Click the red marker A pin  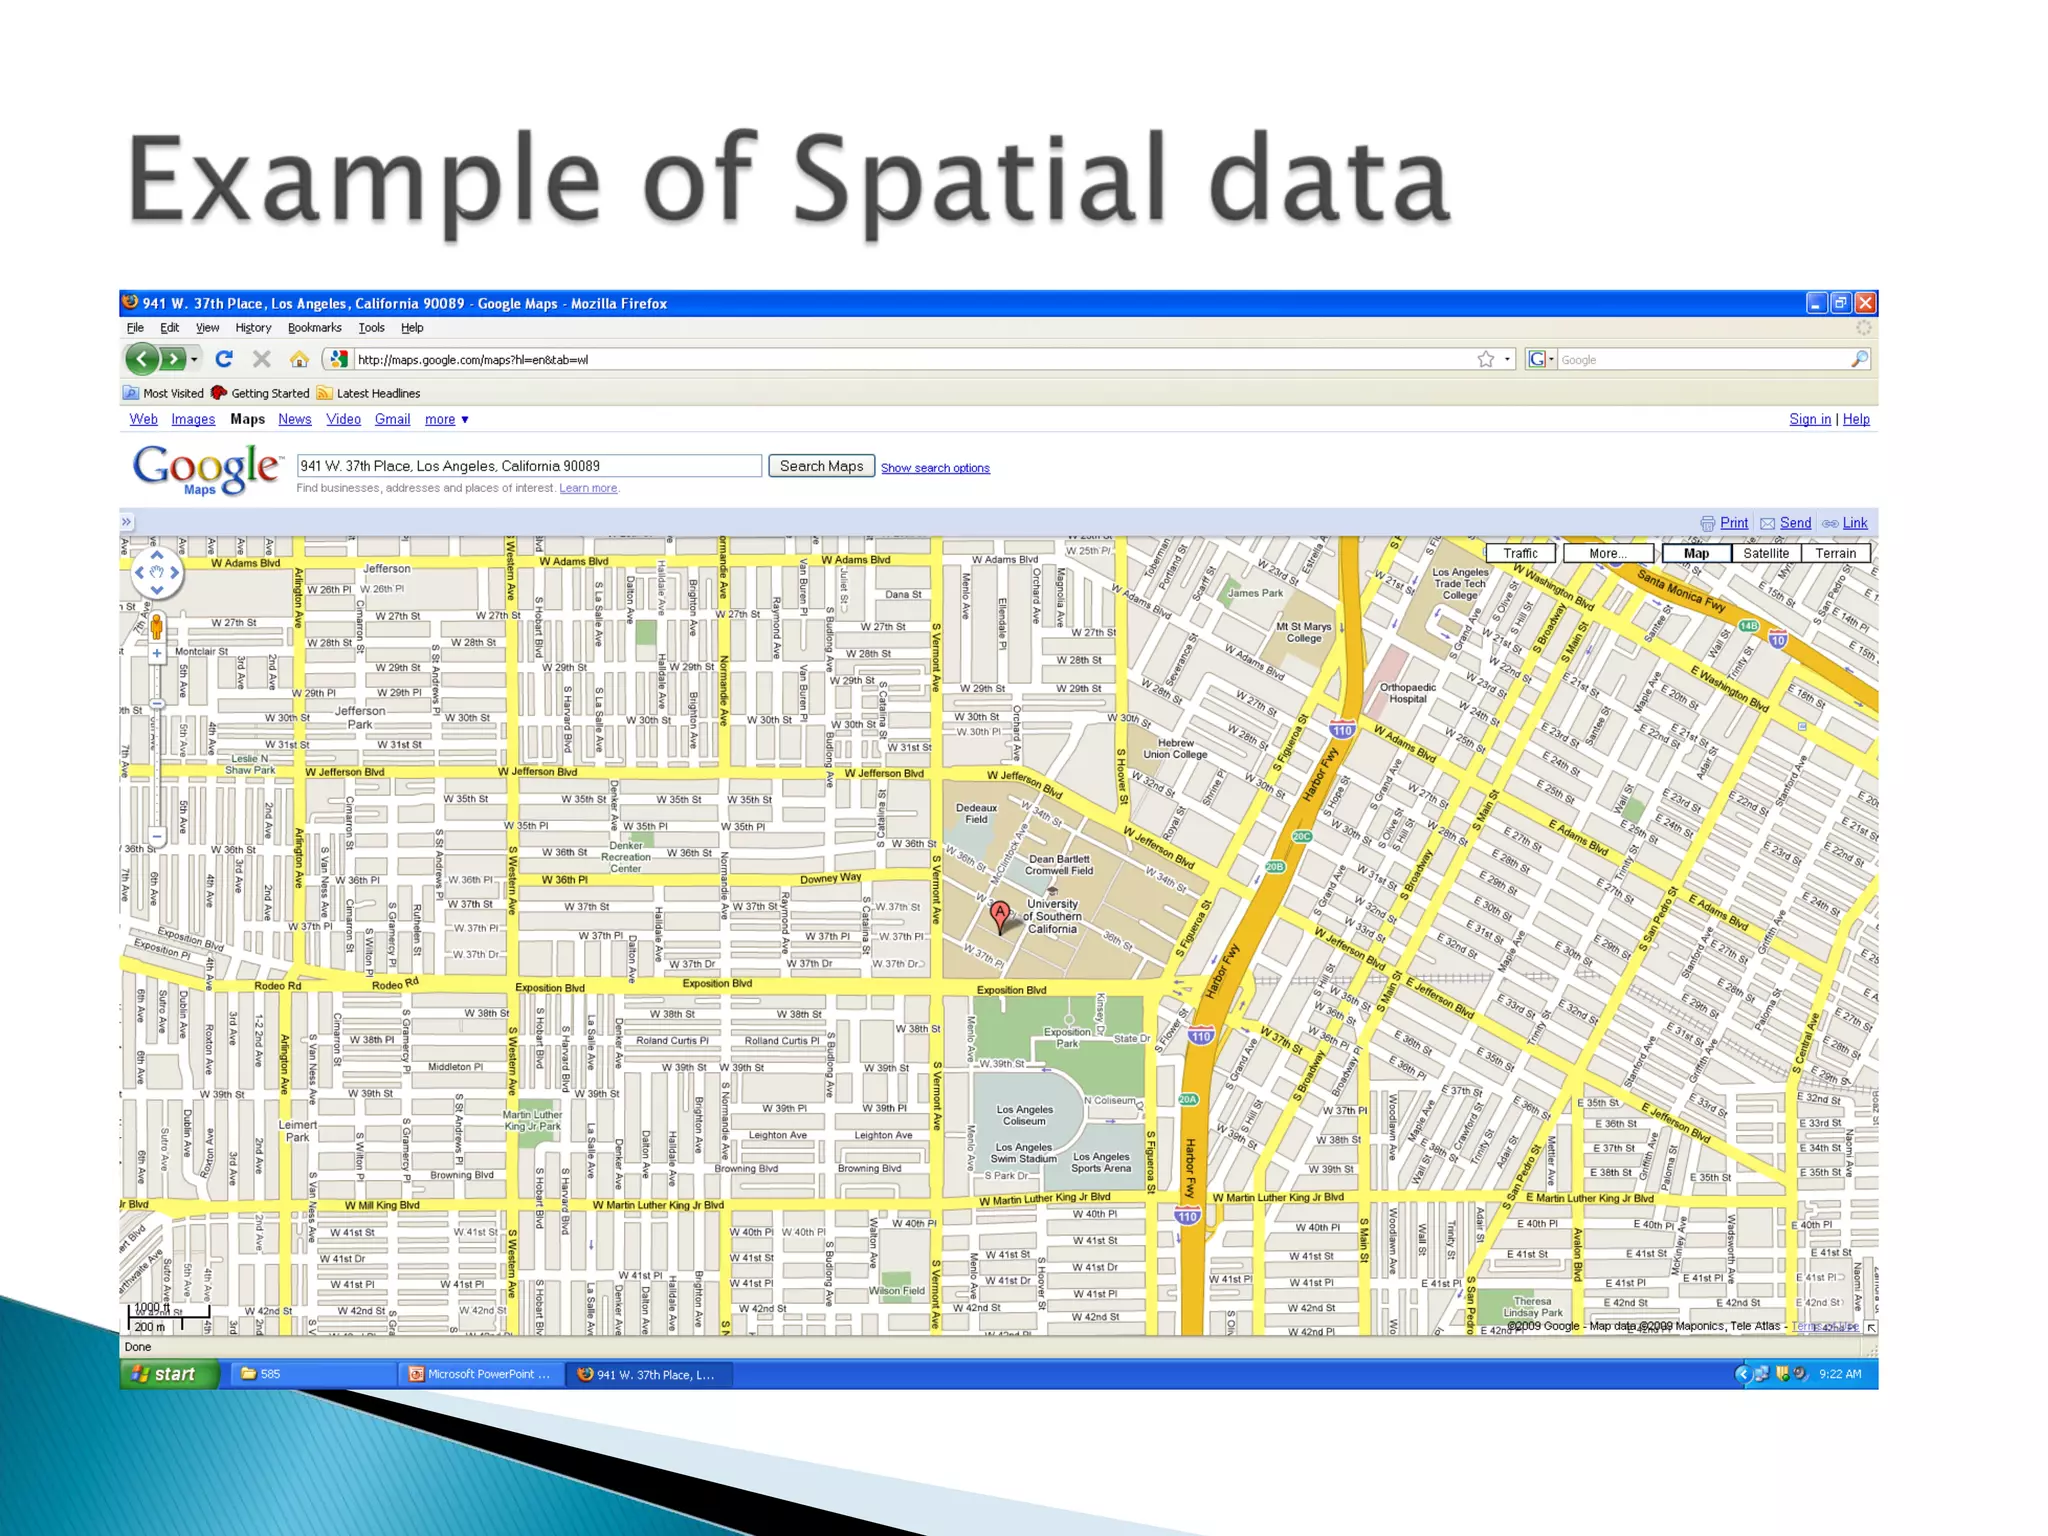[999, 913]
